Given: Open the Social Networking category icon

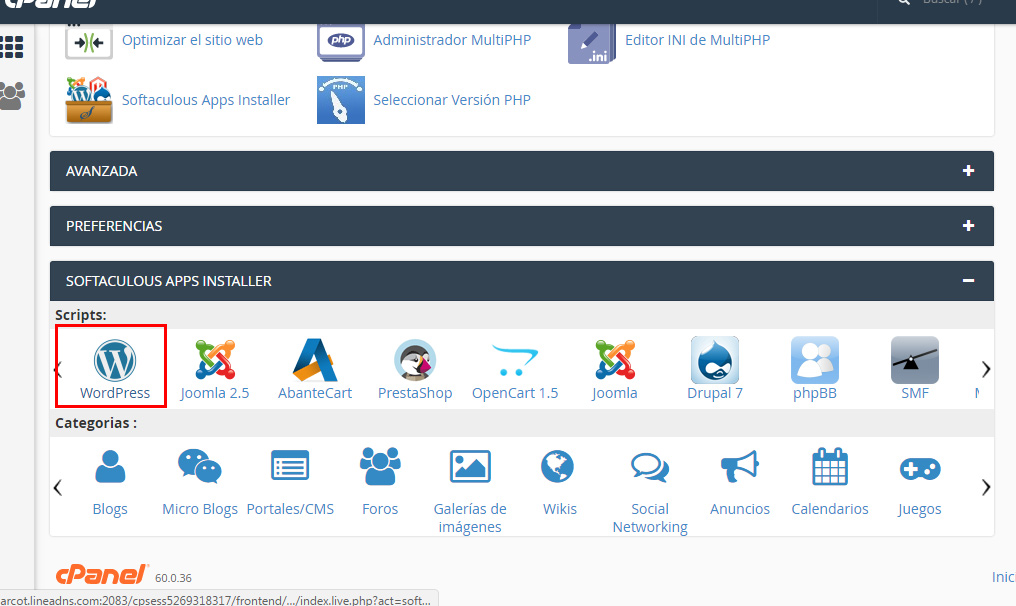Looking at the screenshot, I should (x=650, y=467).
